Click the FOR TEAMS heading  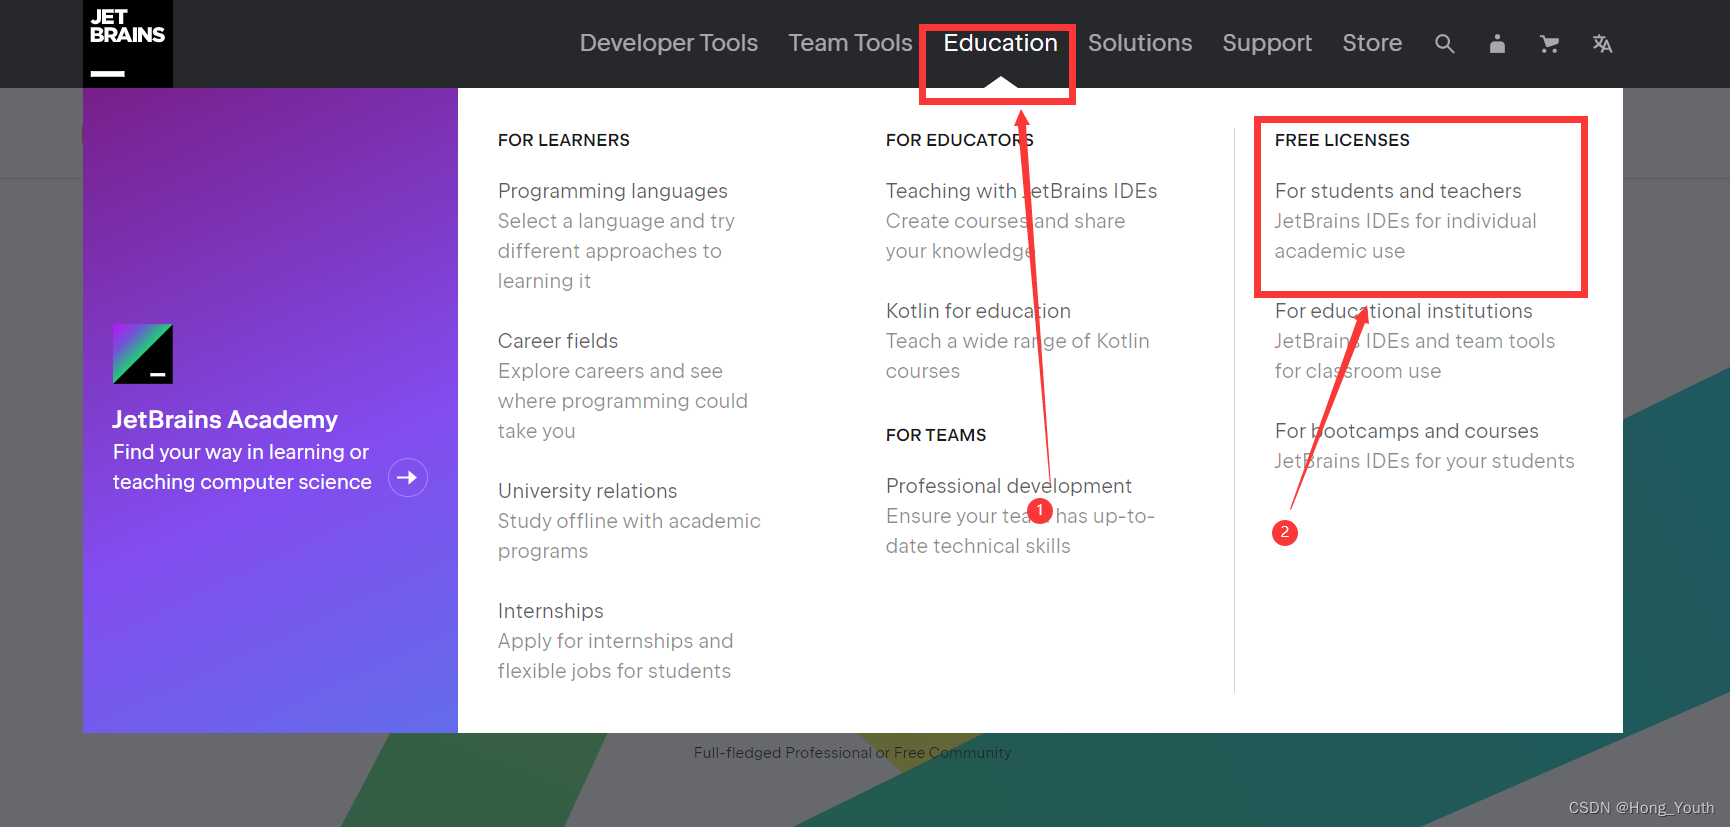tap(936, 435)
